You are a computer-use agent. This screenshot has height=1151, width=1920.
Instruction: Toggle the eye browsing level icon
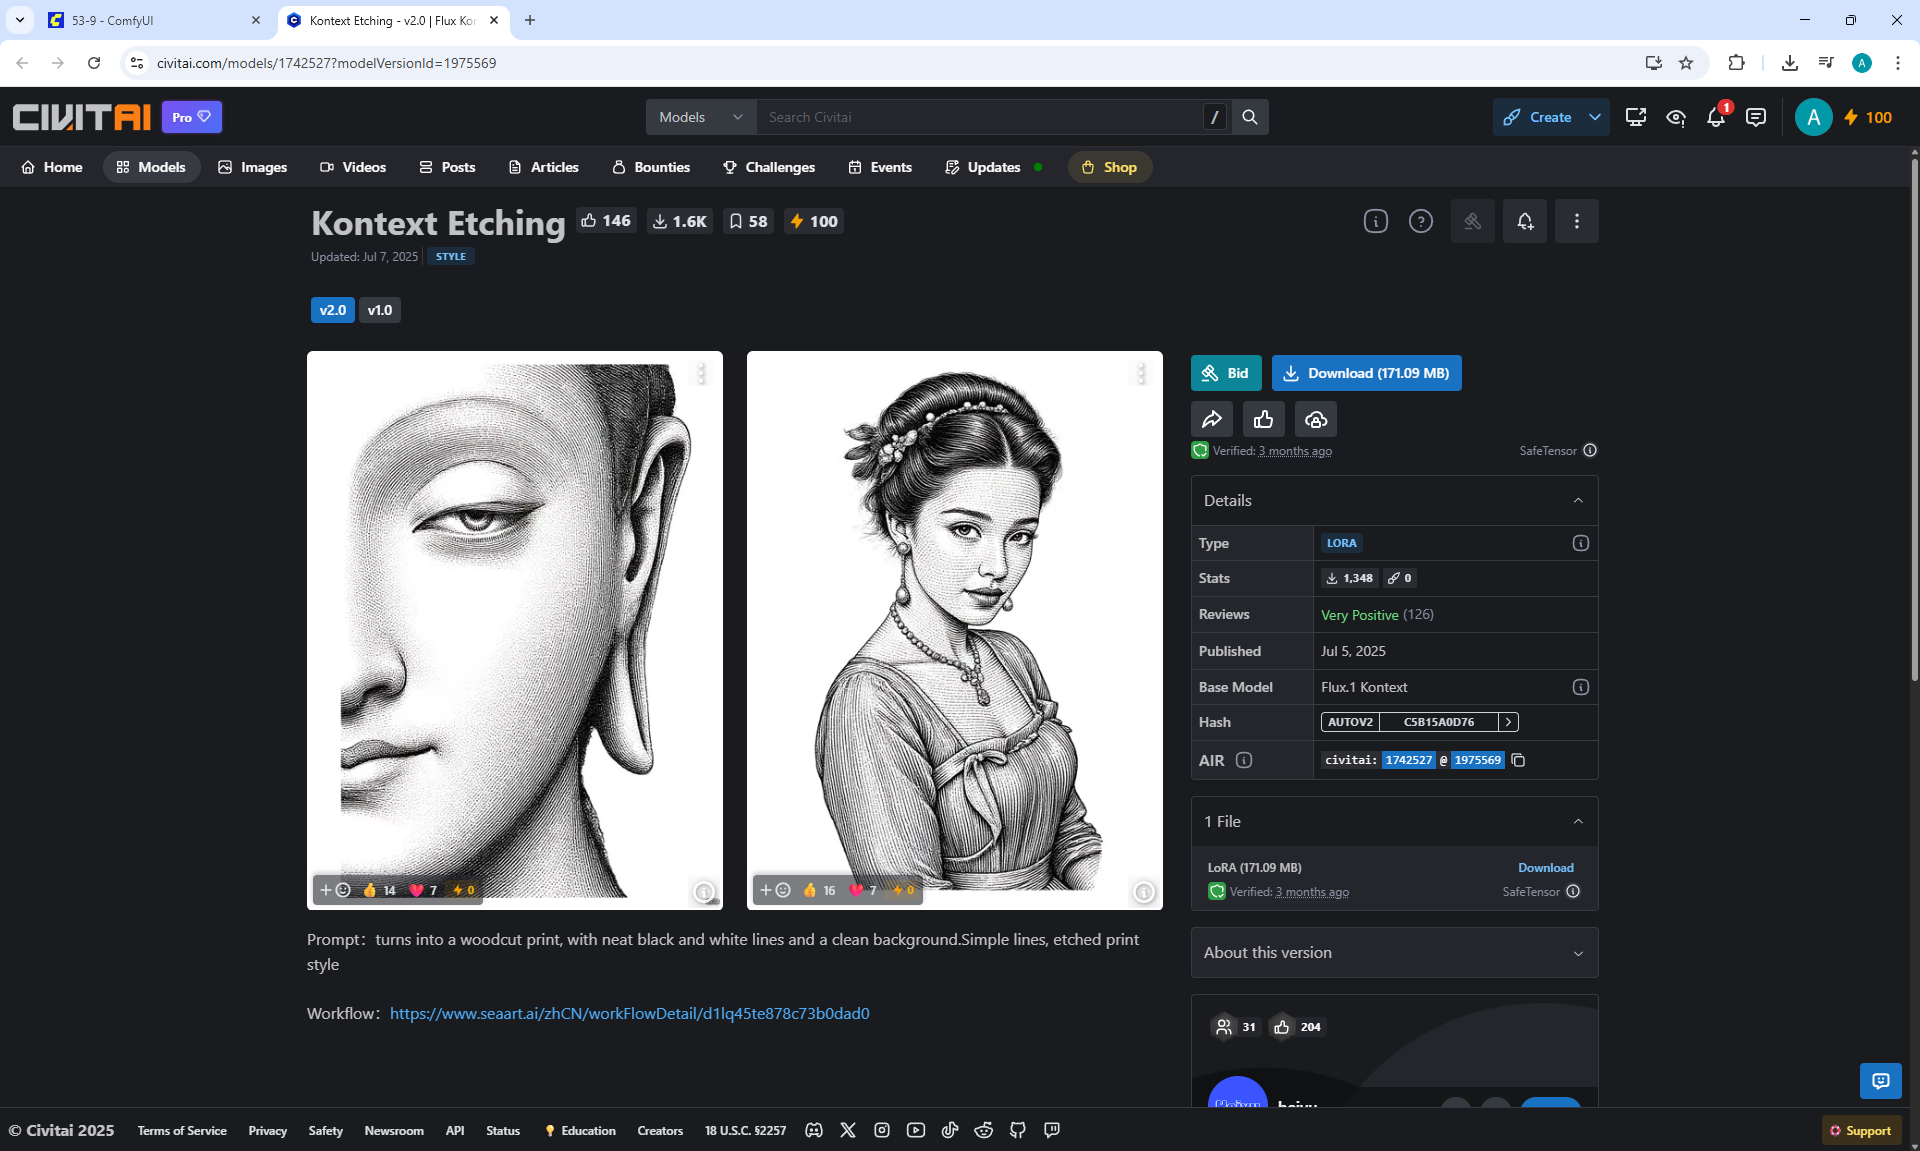1676,117
